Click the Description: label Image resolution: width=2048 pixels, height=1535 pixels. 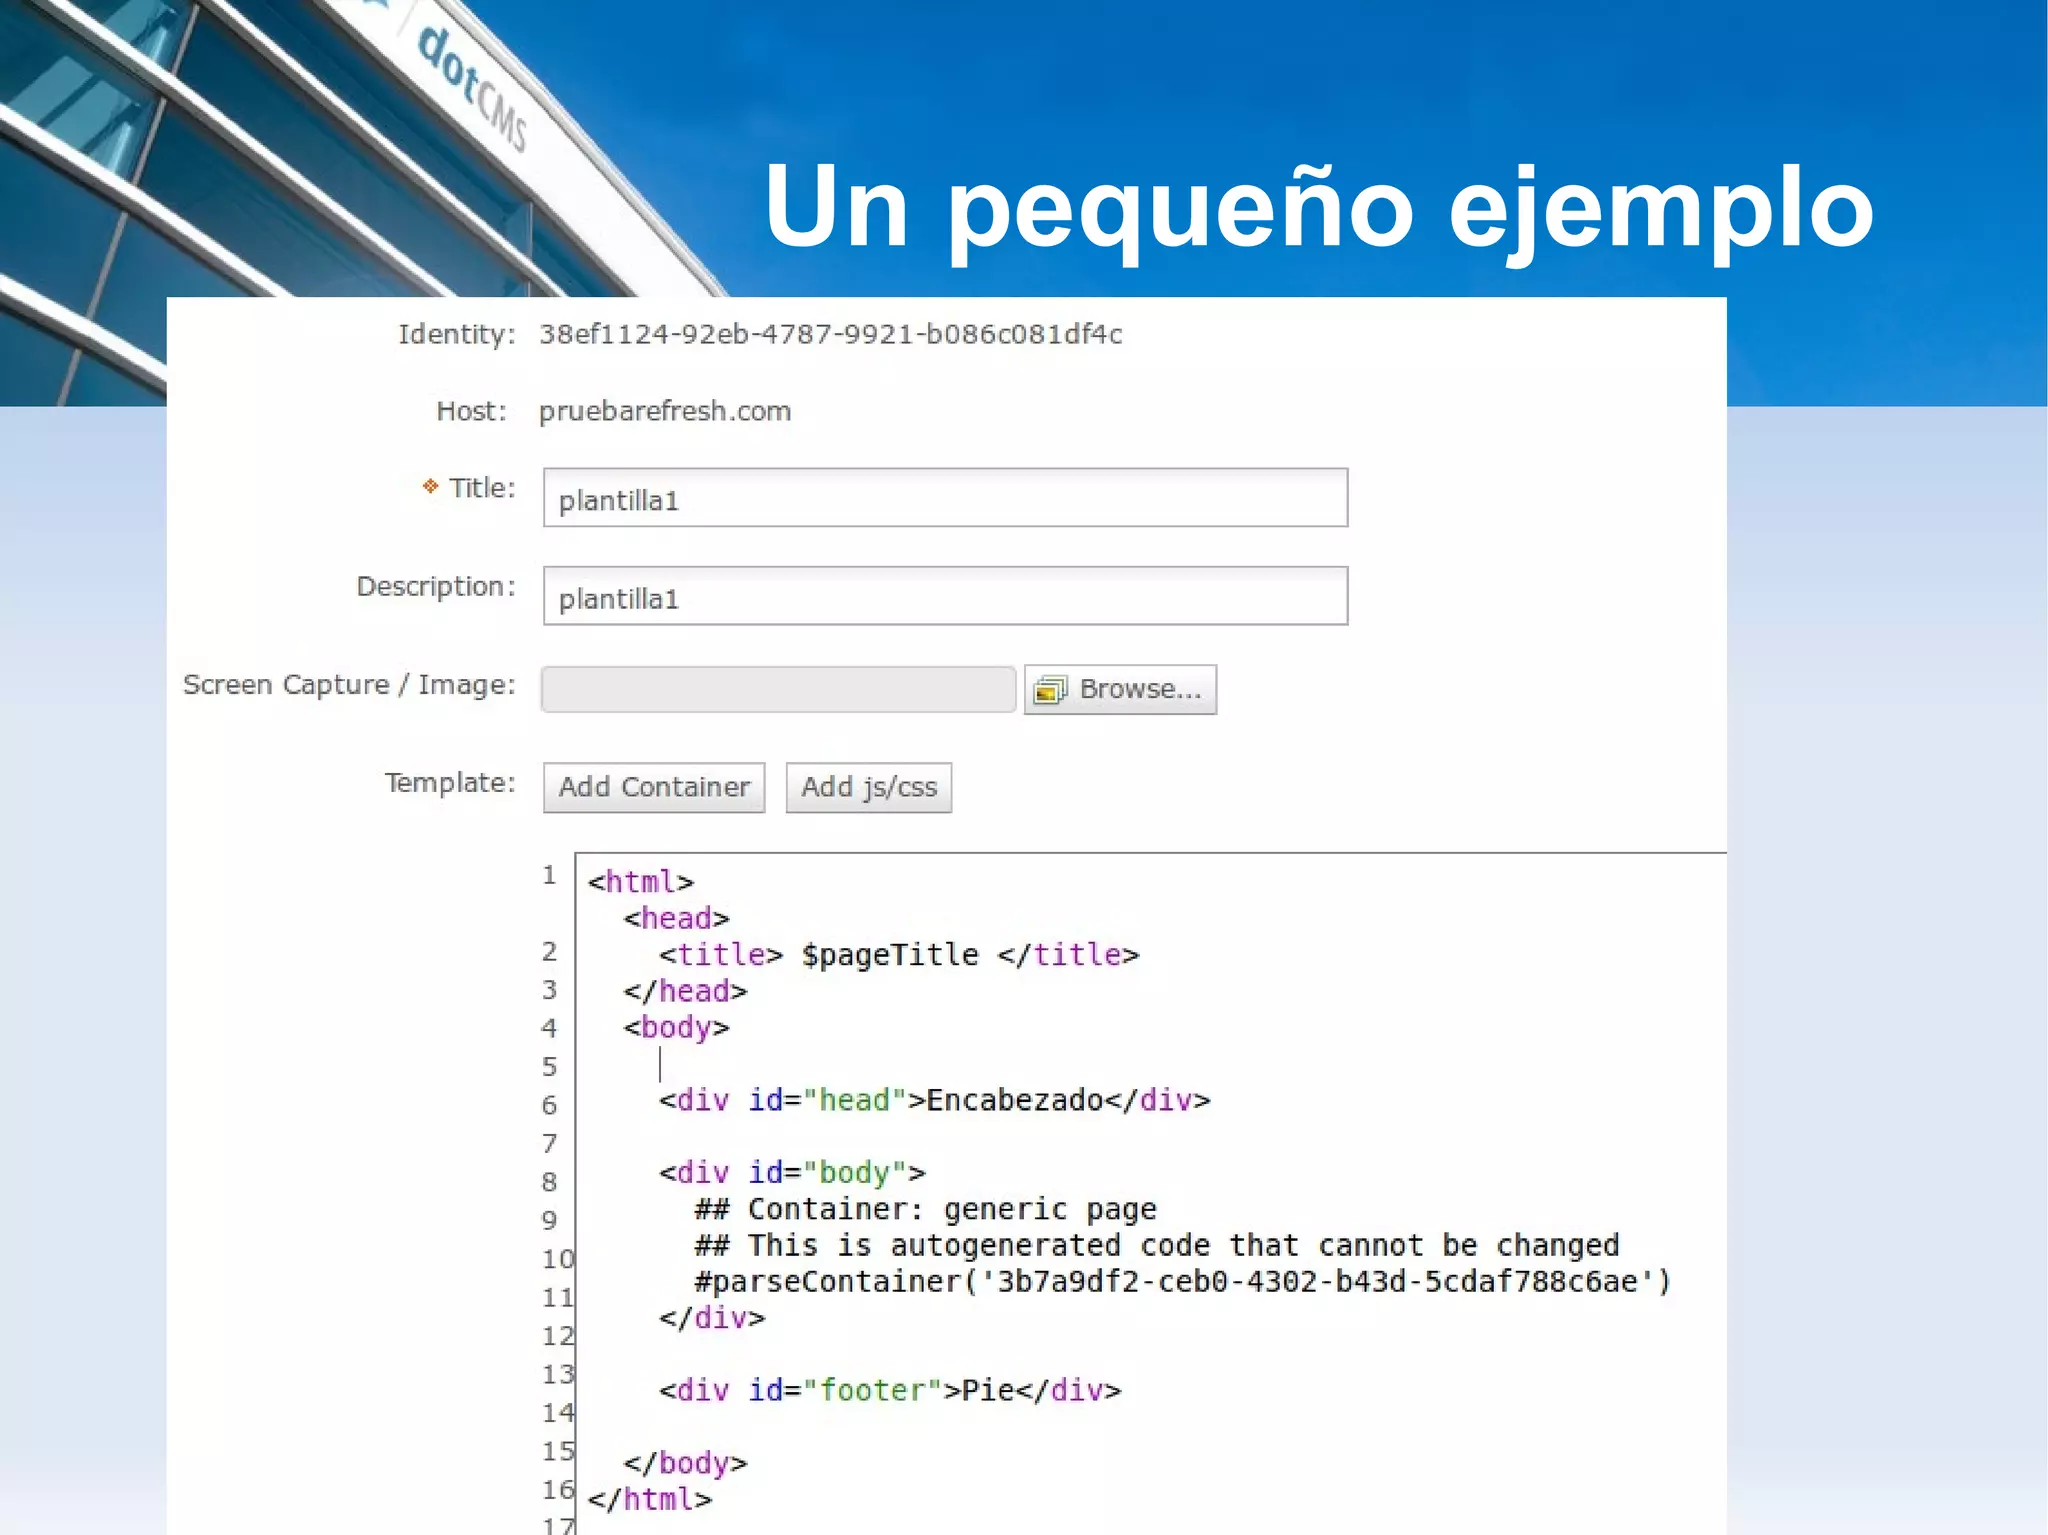coord(436,586)
